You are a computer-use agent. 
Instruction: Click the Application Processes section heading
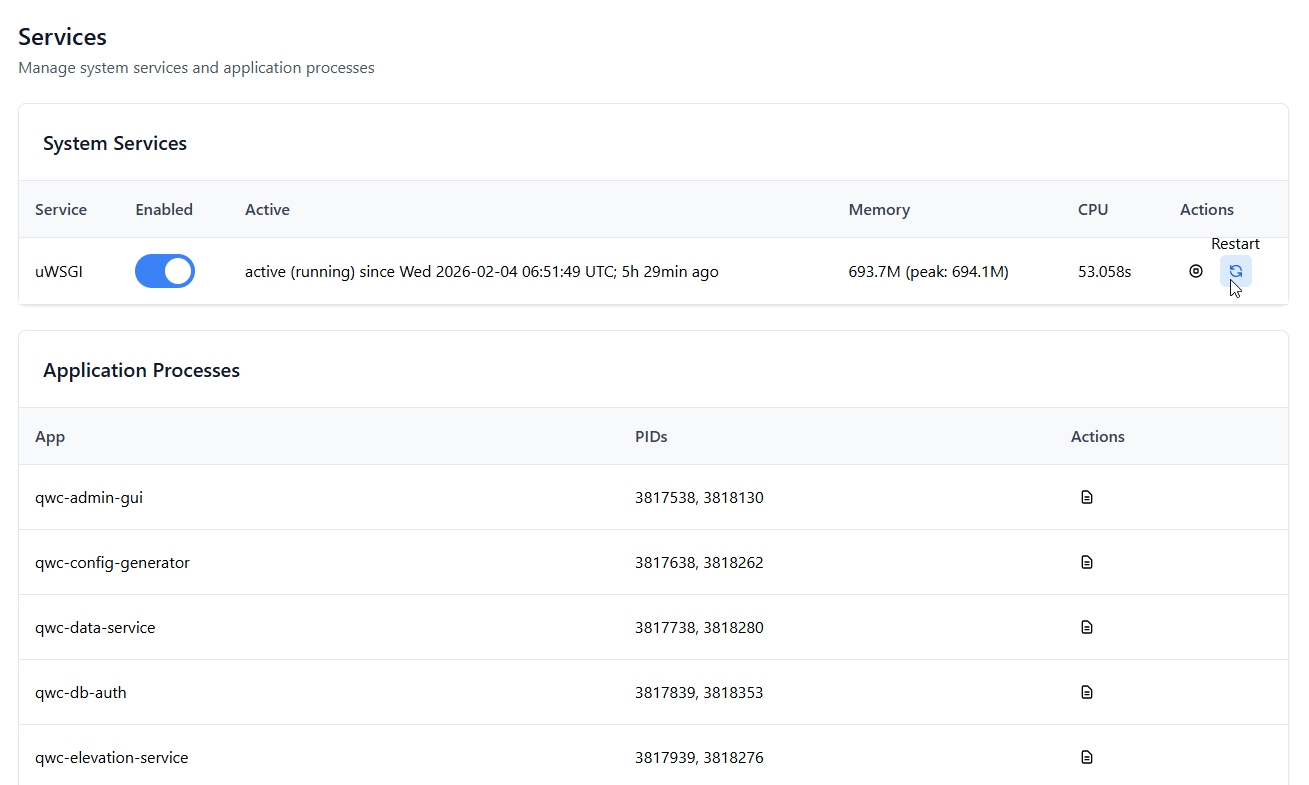(x=141, y=370)
